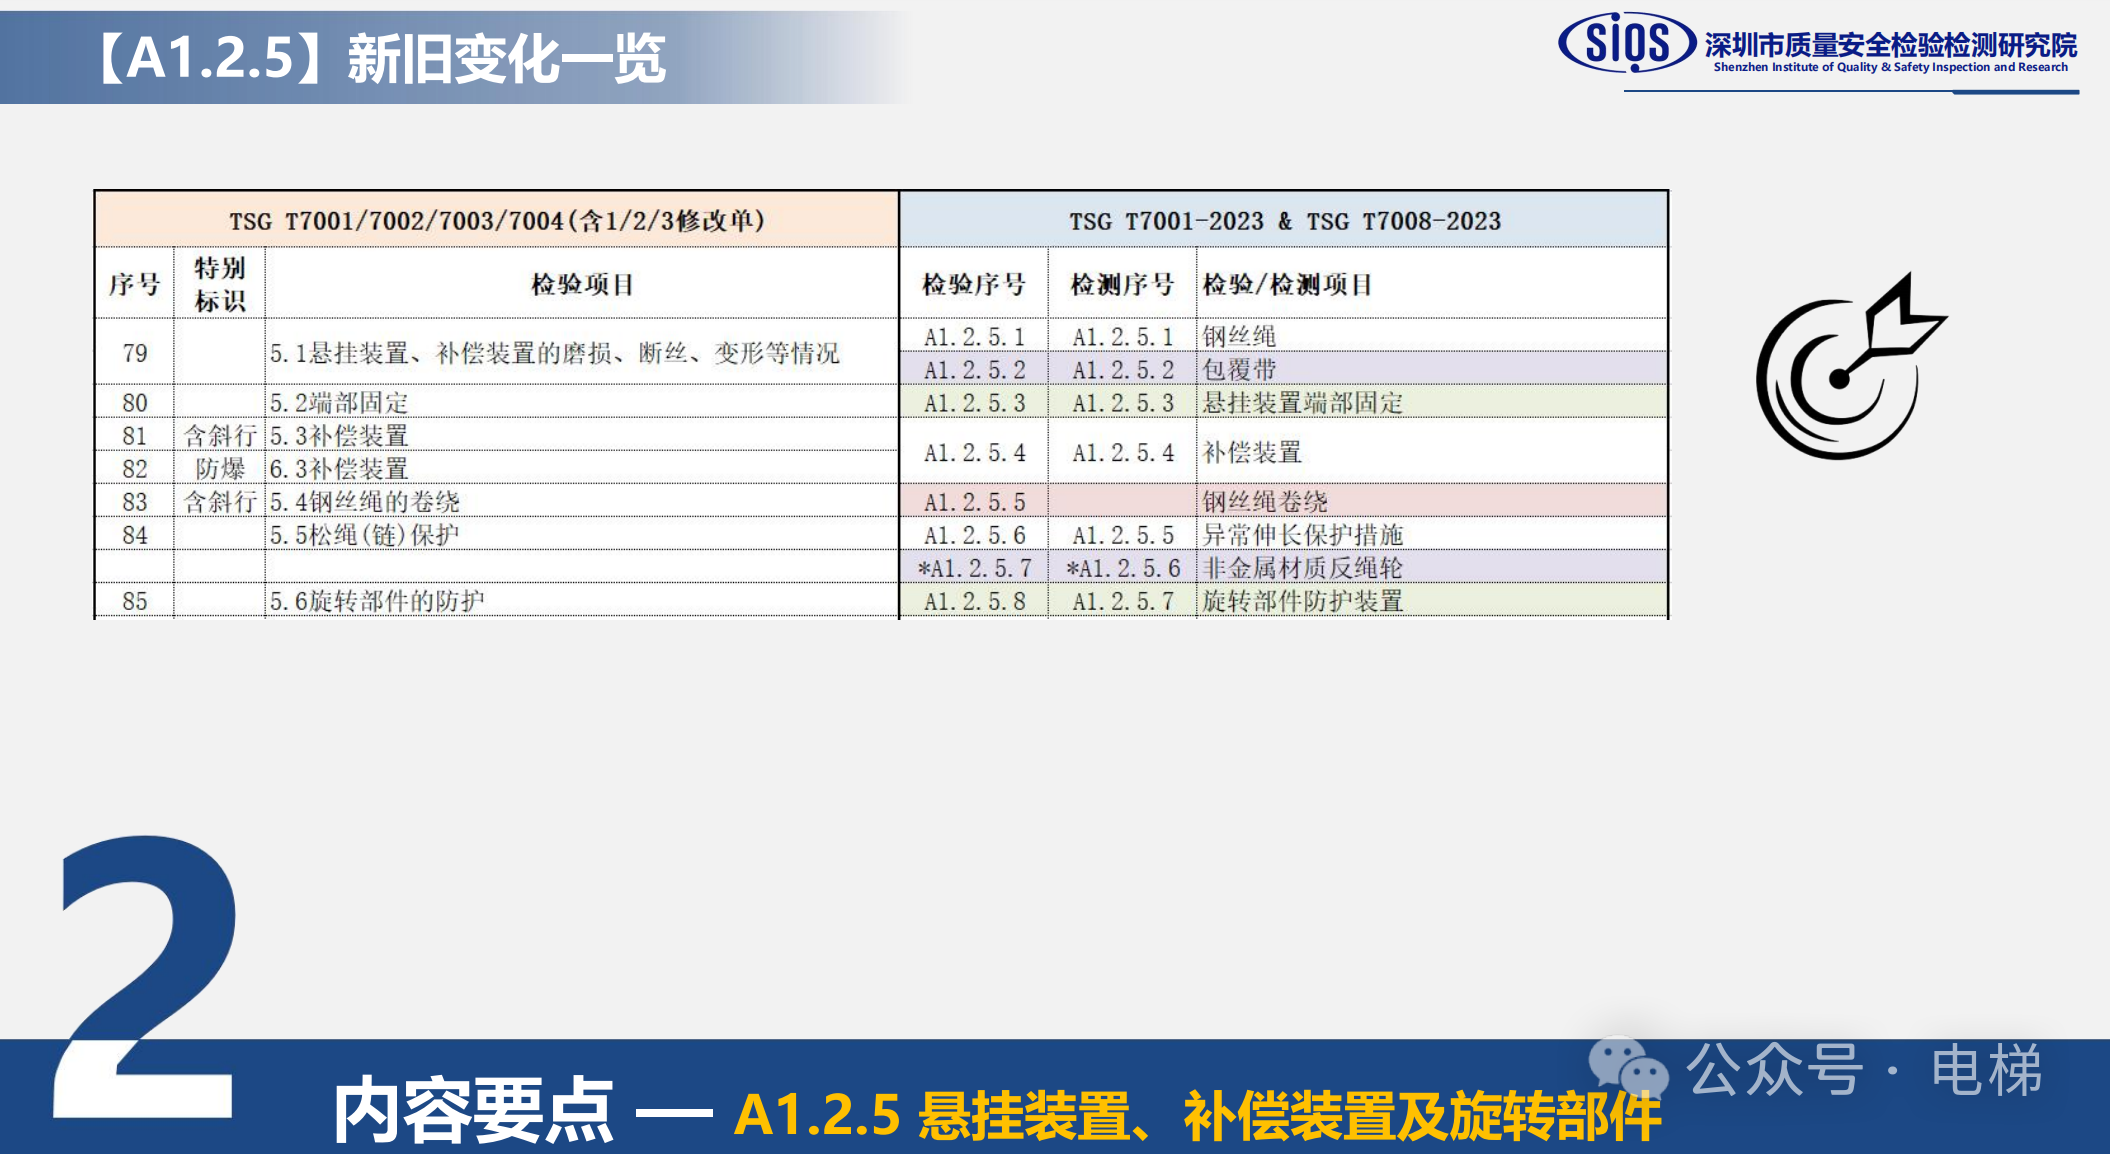Select the *A1.2.5.7 inspection number cell
The width and height of the screenshot is (2110, 1154).
974,568
